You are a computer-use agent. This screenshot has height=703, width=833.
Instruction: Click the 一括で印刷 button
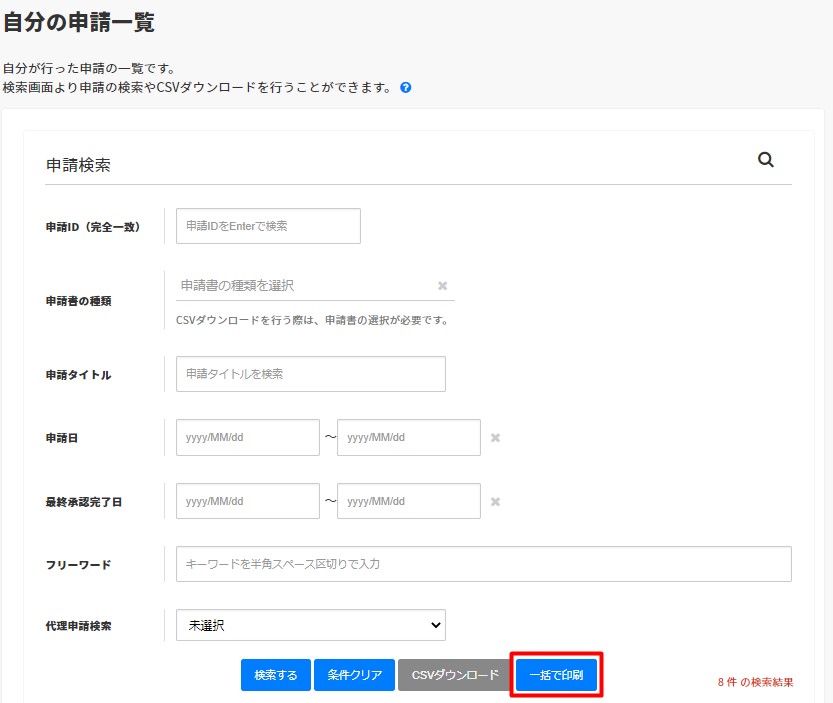click(557, 675)
